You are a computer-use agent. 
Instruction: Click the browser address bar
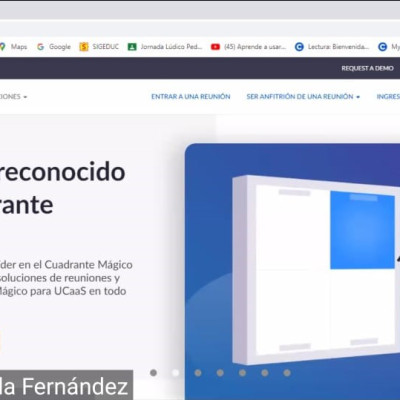[200, 29]
